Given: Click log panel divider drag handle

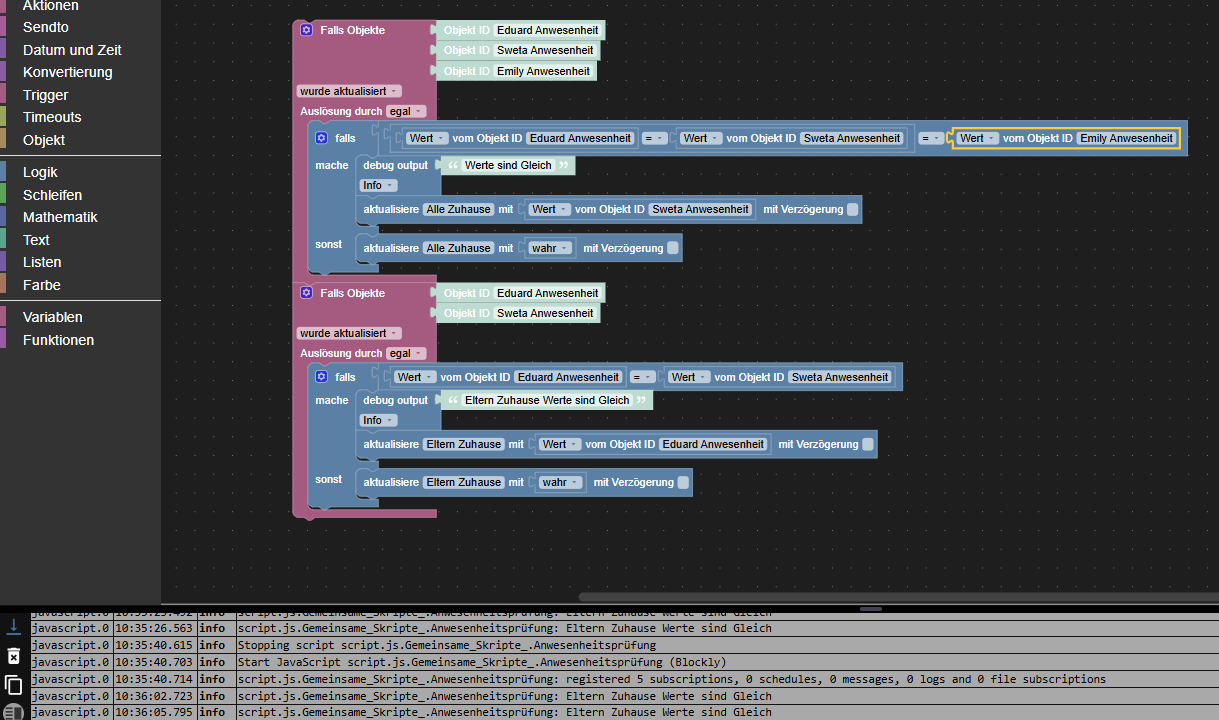Looking at the screenshot, I should pos(871,608).
